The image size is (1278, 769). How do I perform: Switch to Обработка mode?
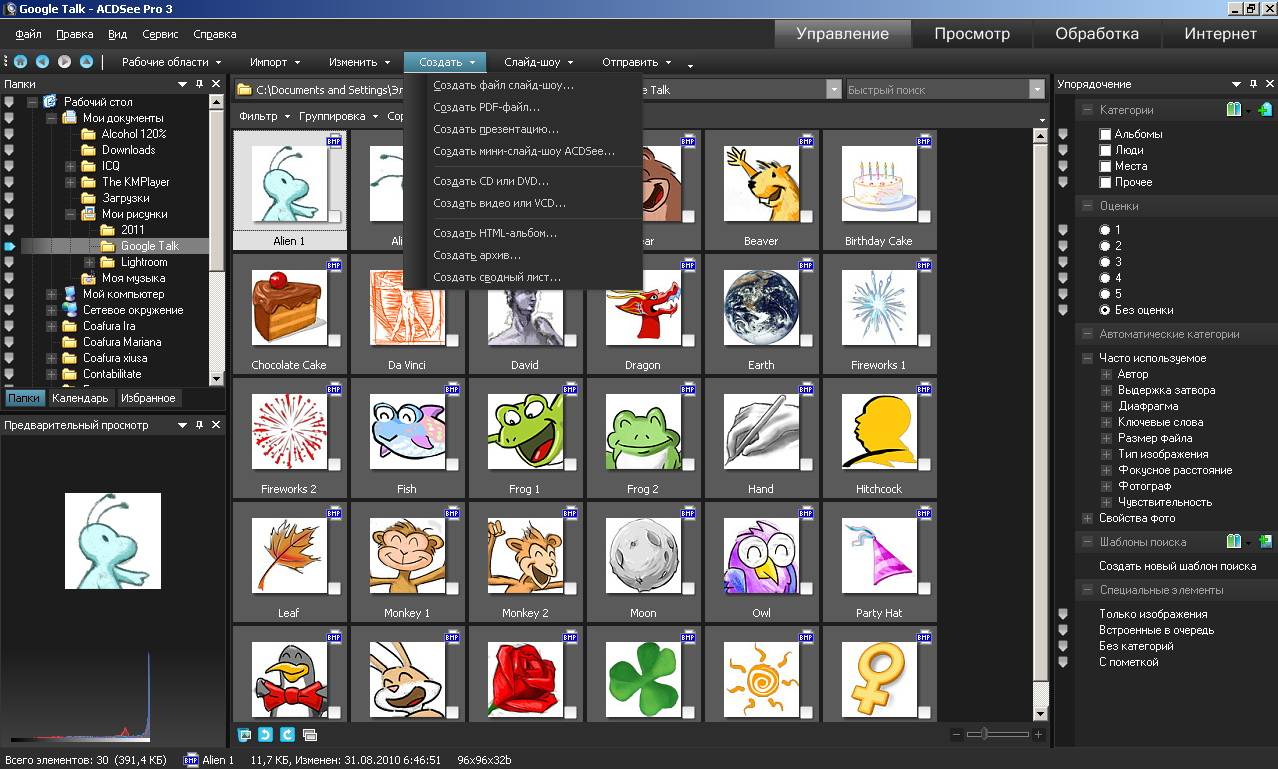coord(1097,34)
